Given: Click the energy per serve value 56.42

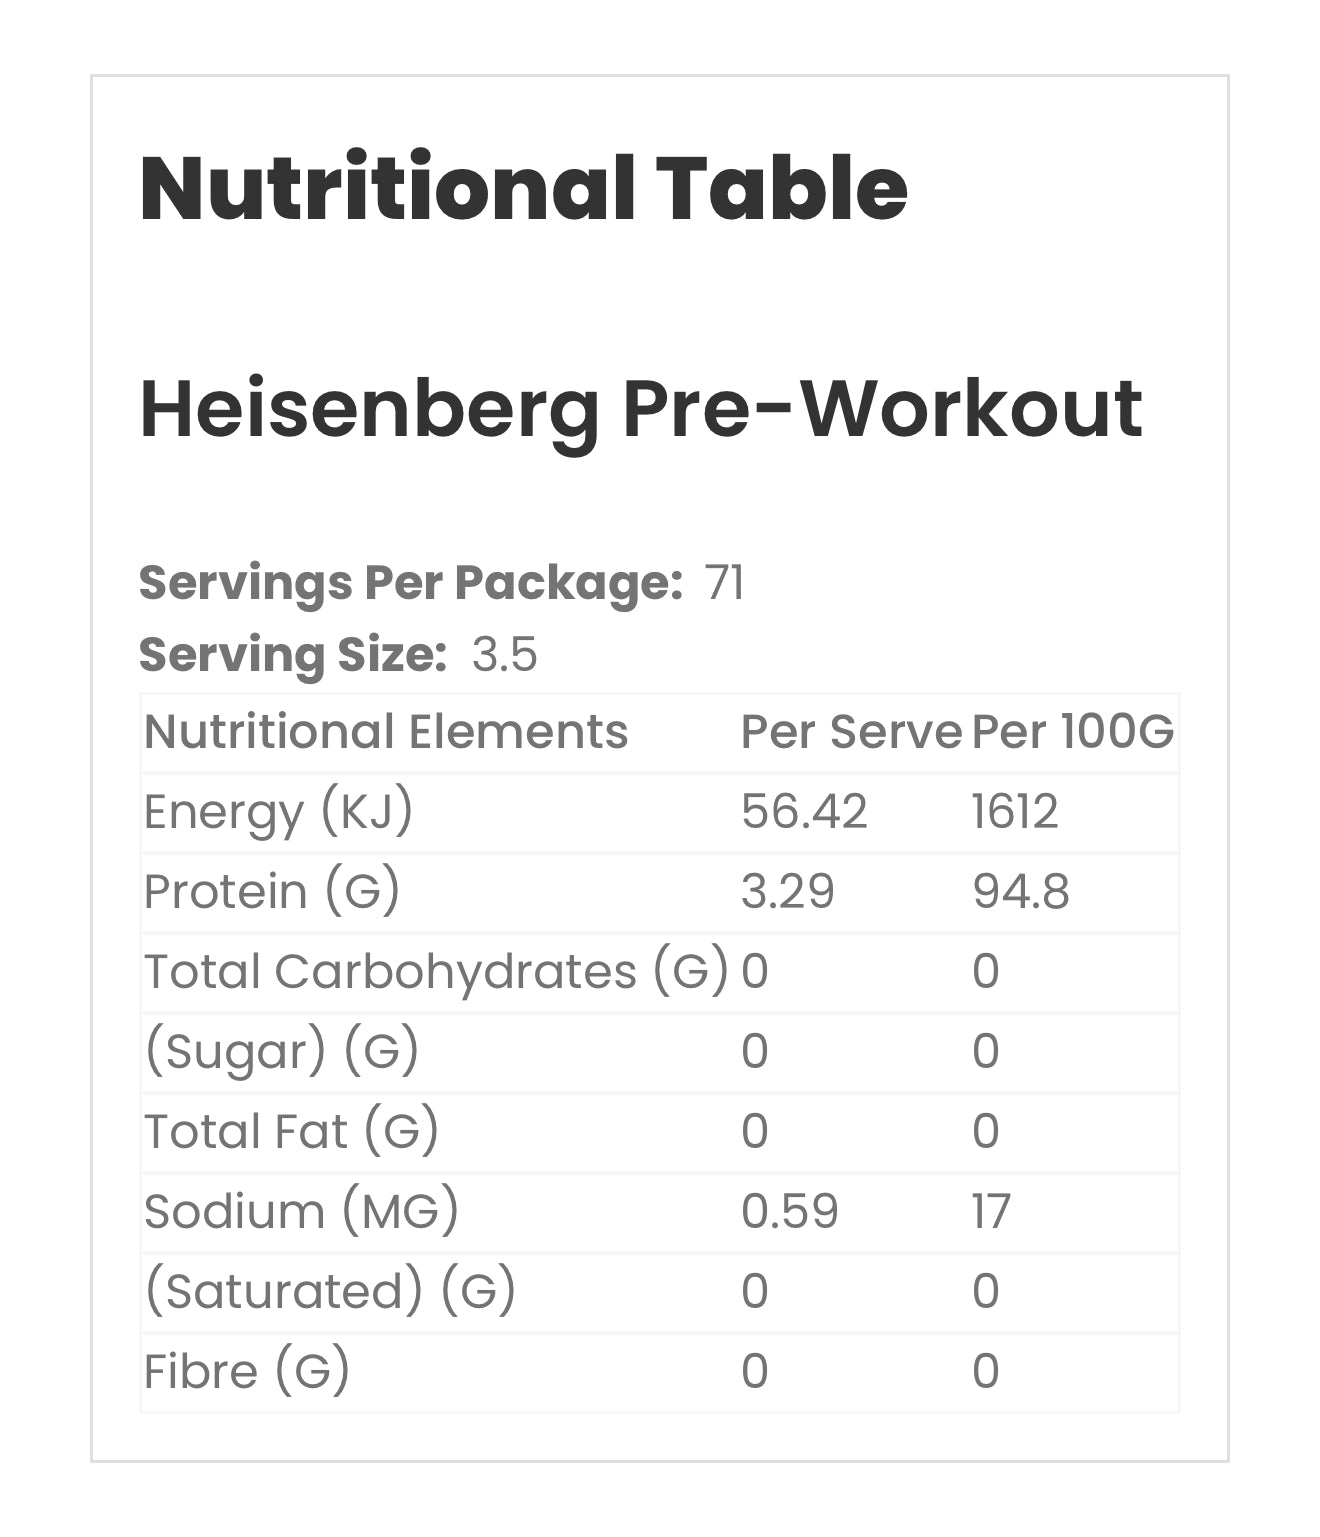Looking at the screenshot, I should point(804,812).
